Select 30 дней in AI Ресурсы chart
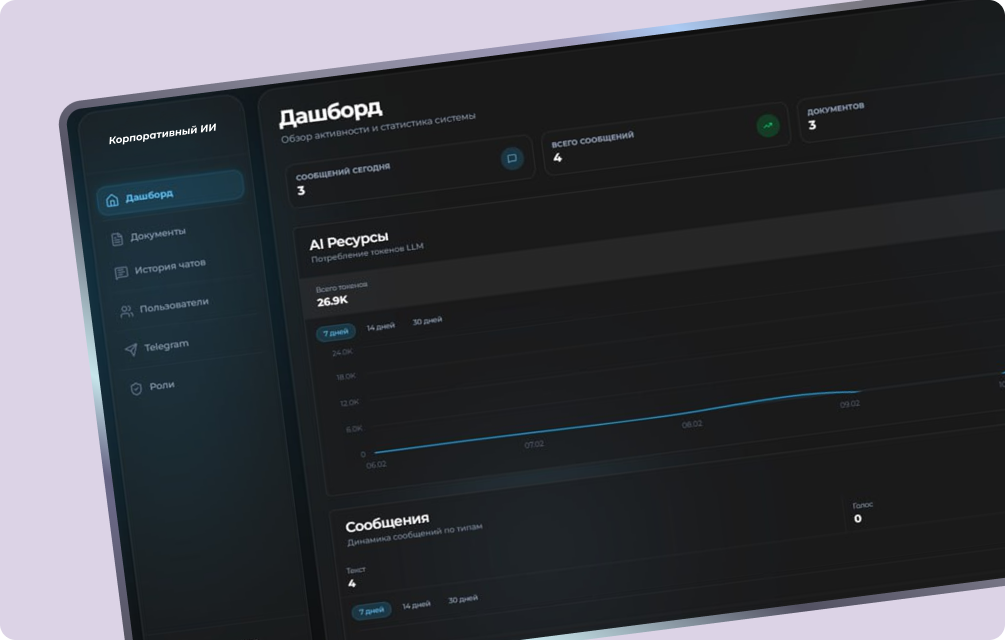The width and height of the screenshot is (1005, 640). (428, 321)
